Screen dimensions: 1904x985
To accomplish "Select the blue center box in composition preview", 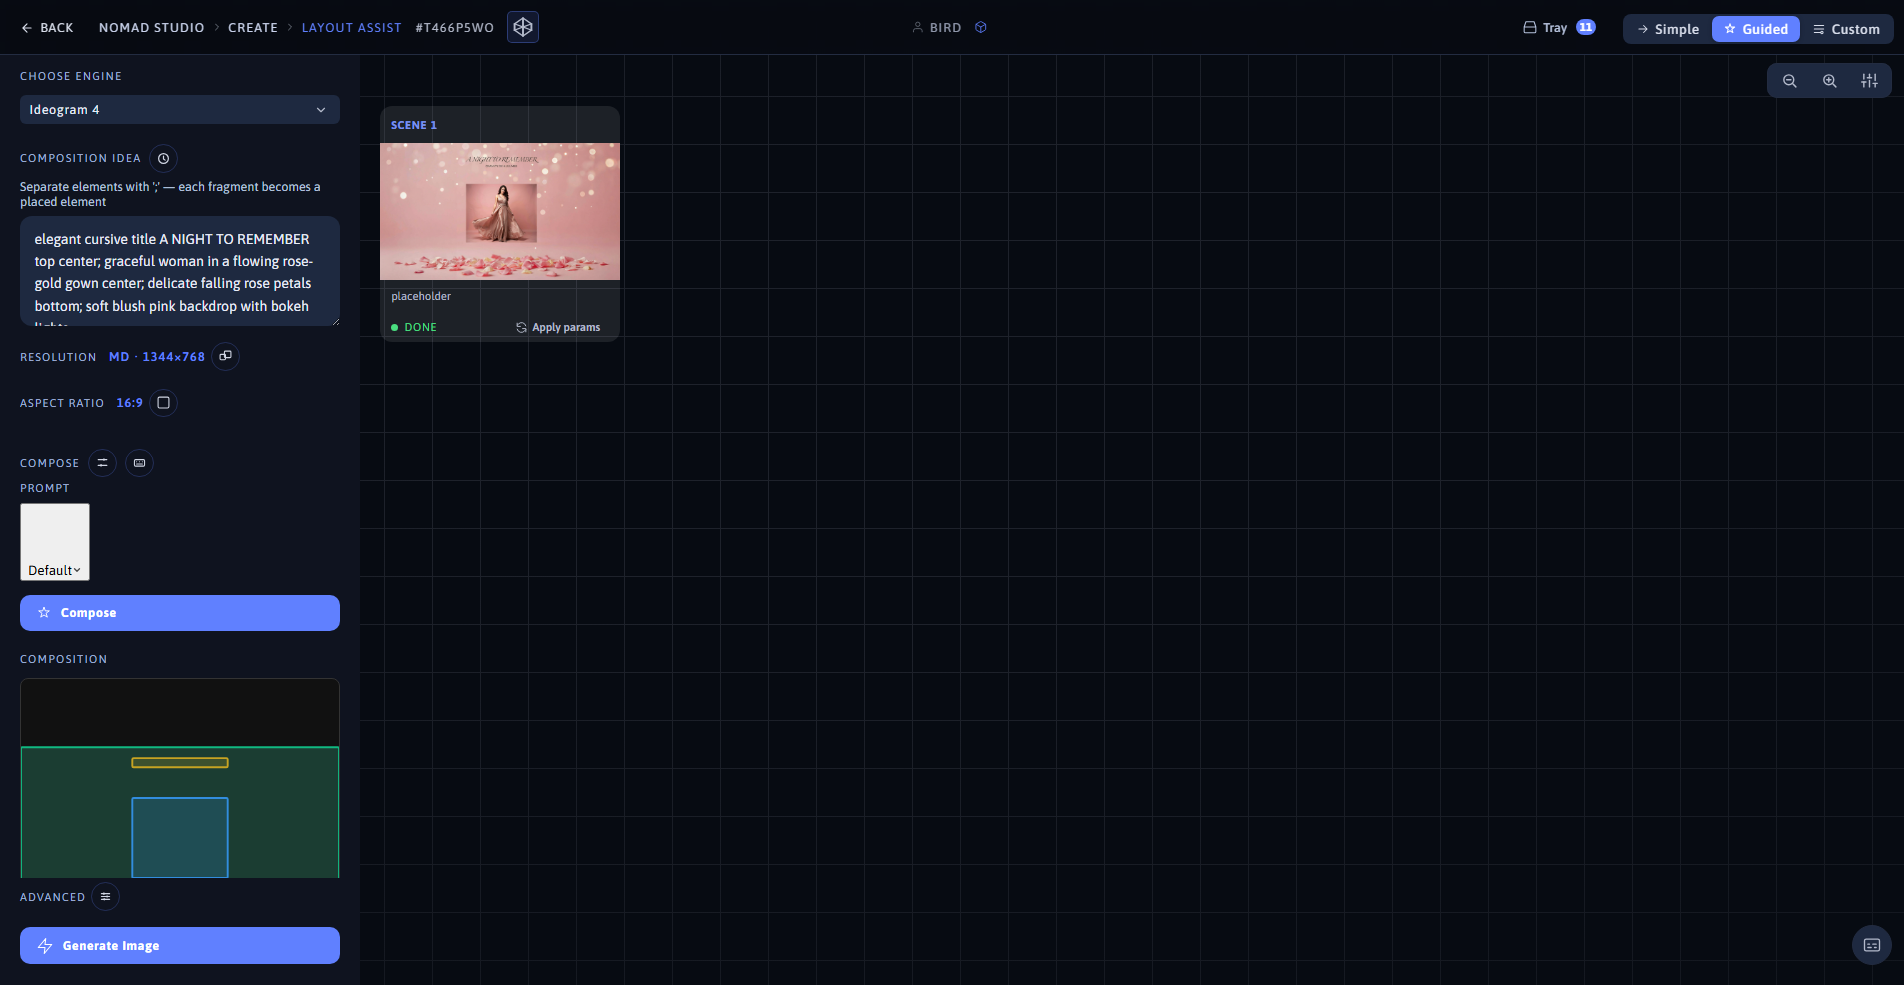I will tap(180, 838).
